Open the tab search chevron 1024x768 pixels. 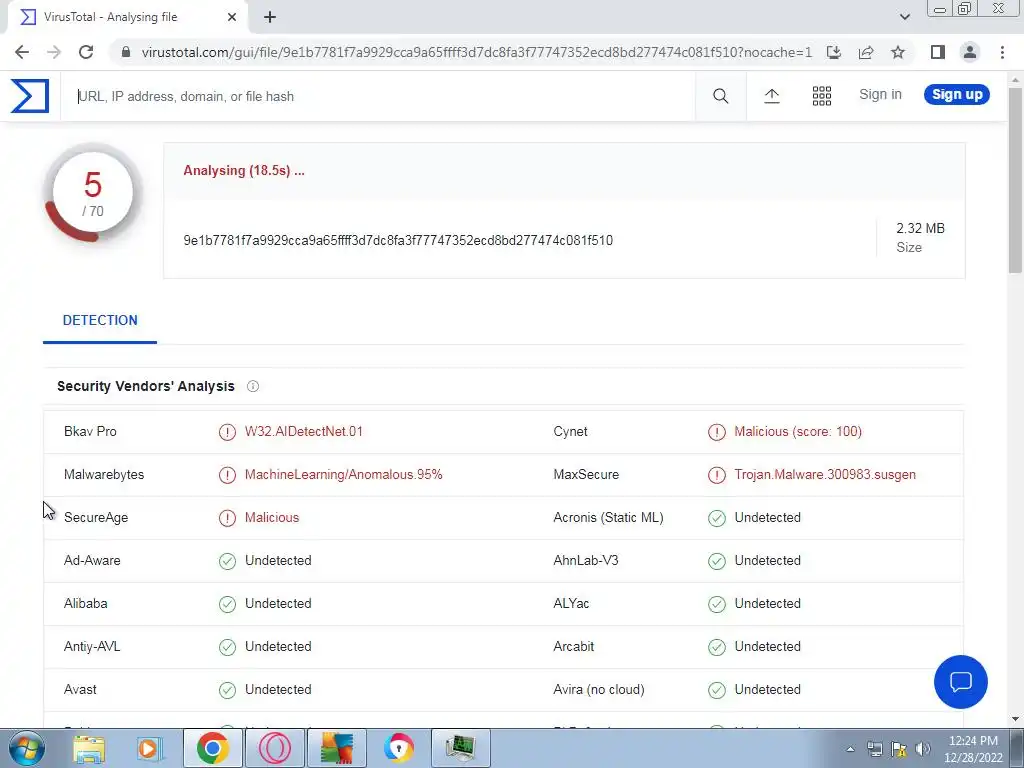(x=904, y=17)
